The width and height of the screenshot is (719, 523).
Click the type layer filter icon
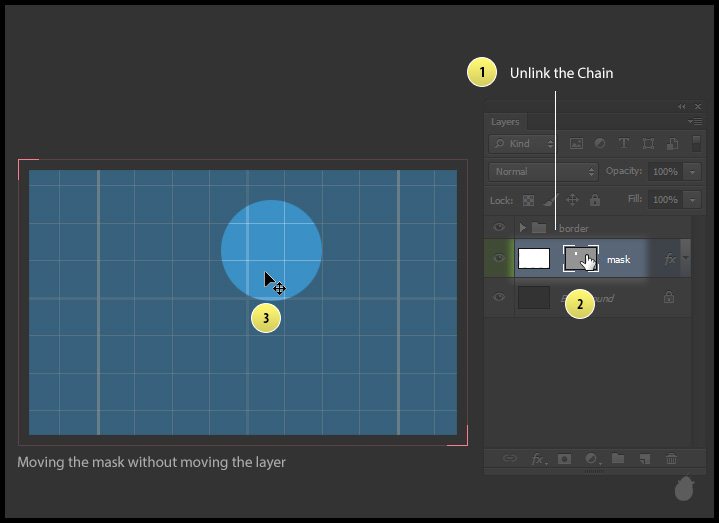[624, 144]
